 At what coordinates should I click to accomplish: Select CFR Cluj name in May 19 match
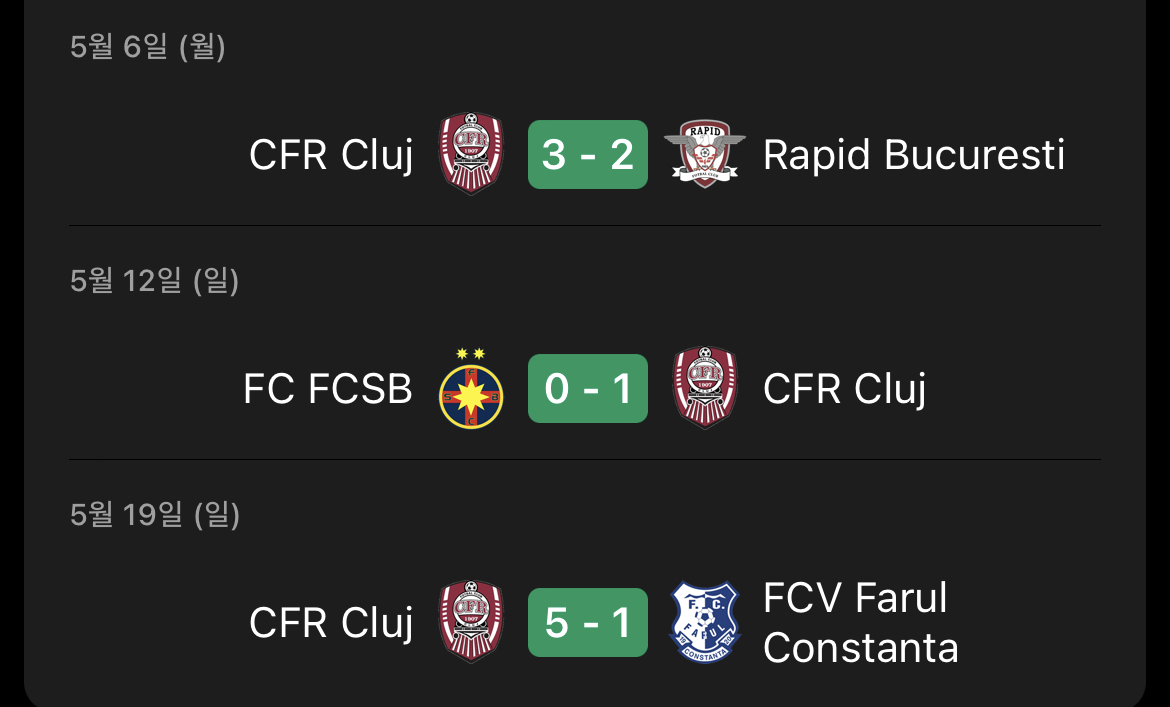331,623
